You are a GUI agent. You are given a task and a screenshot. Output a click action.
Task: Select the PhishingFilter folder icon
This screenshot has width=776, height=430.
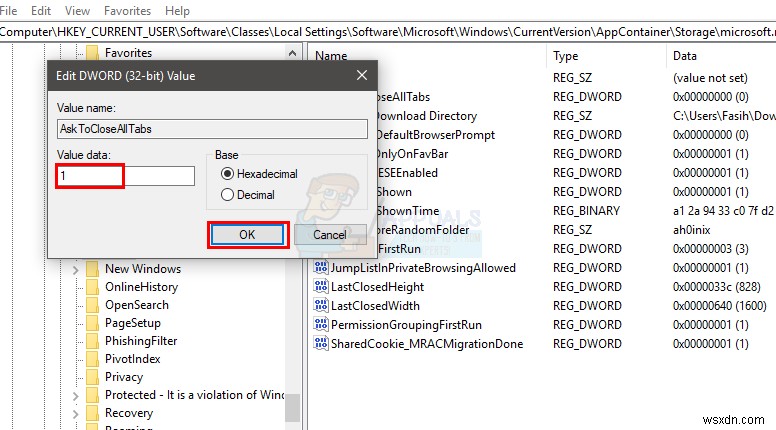pyautogui.click(x=92, y=341)
